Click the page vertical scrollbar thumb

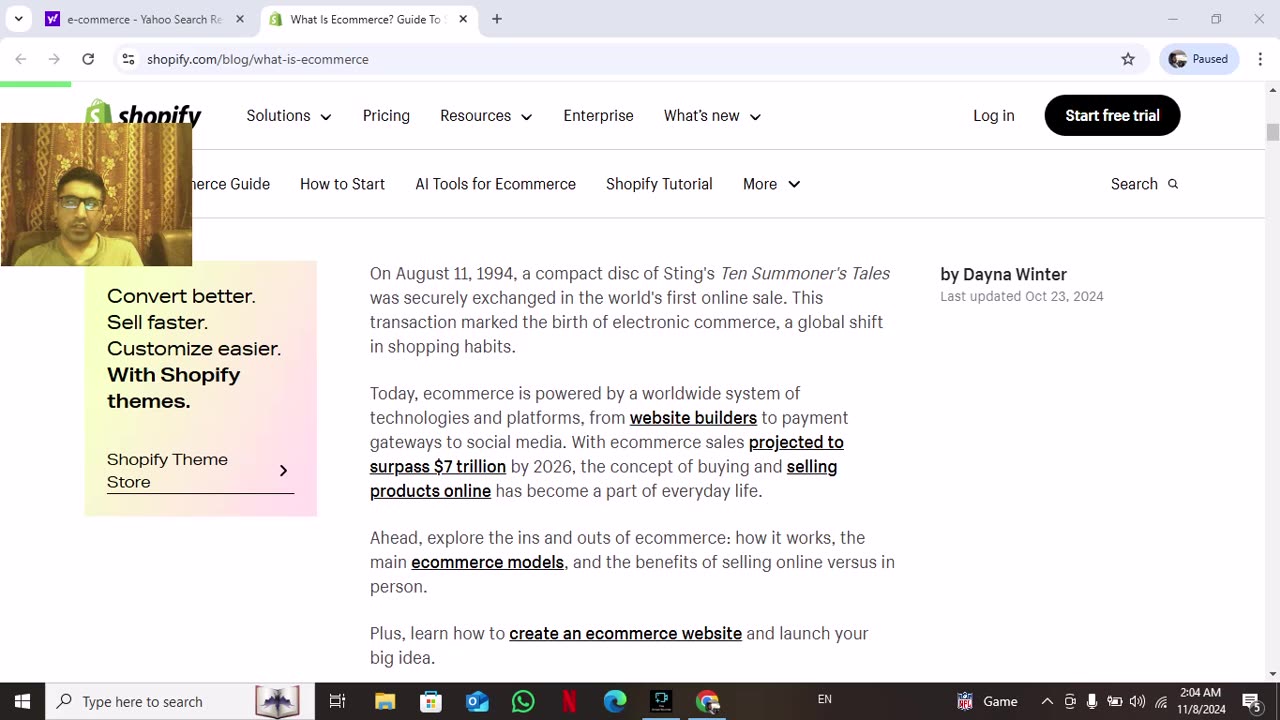coord(1272,132)
